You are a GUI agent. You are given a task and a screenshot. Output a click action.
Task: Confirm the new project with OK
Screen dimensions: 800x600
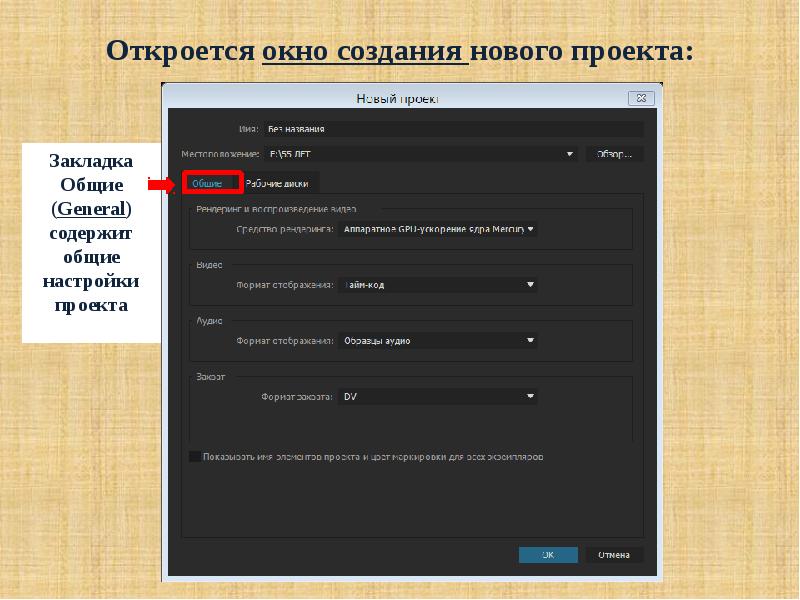click(547, 554)
